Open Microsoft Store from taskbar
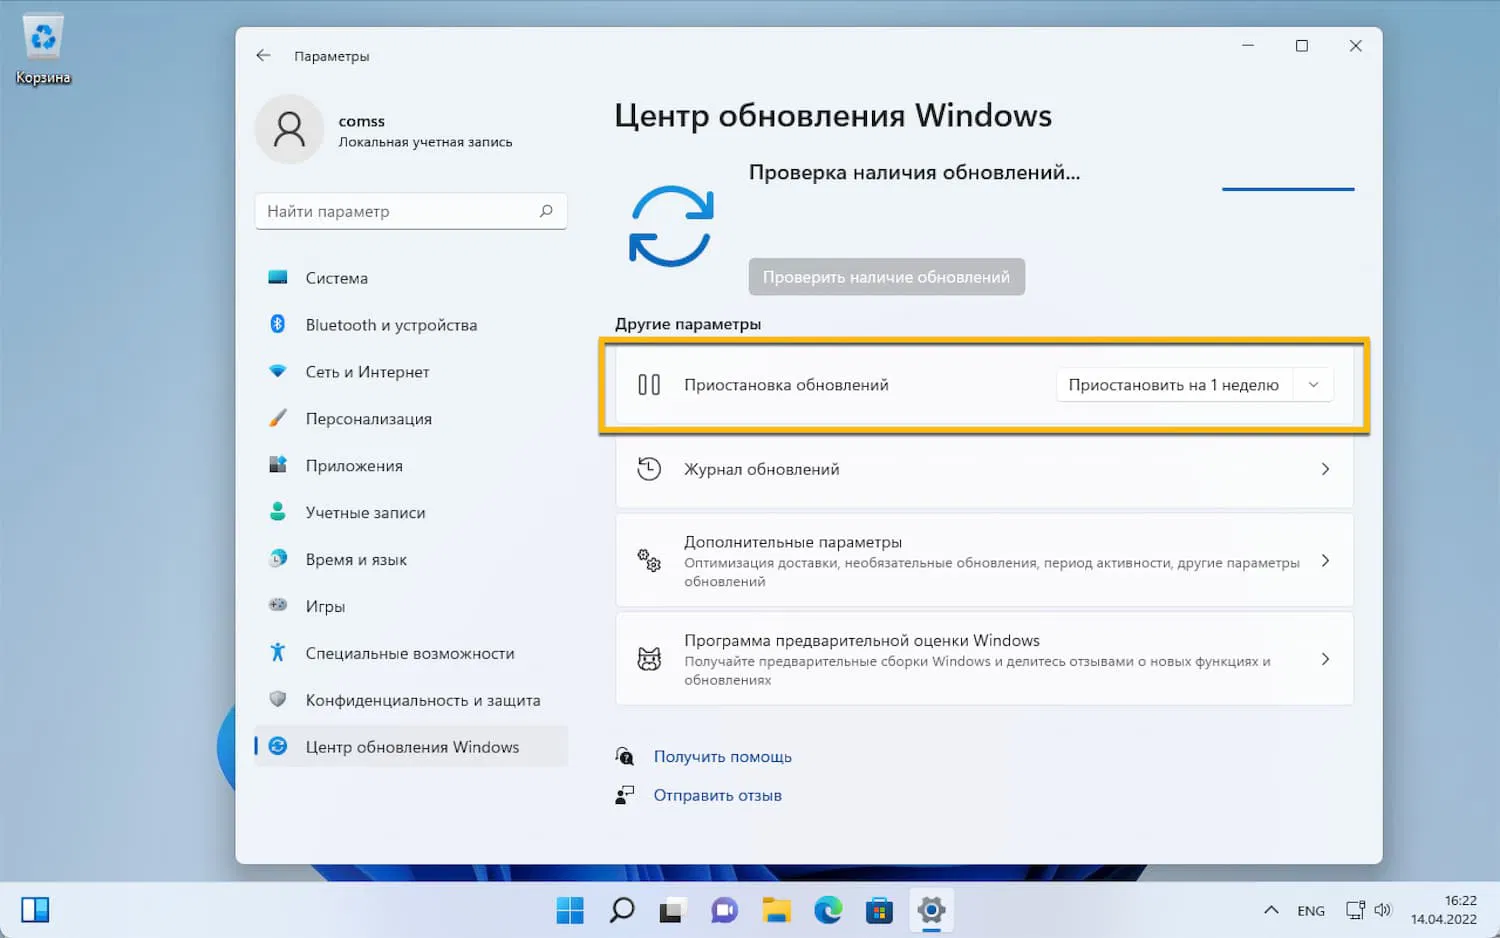The image size is (1500, 938). pyautogui.click(x=879, y=910)
